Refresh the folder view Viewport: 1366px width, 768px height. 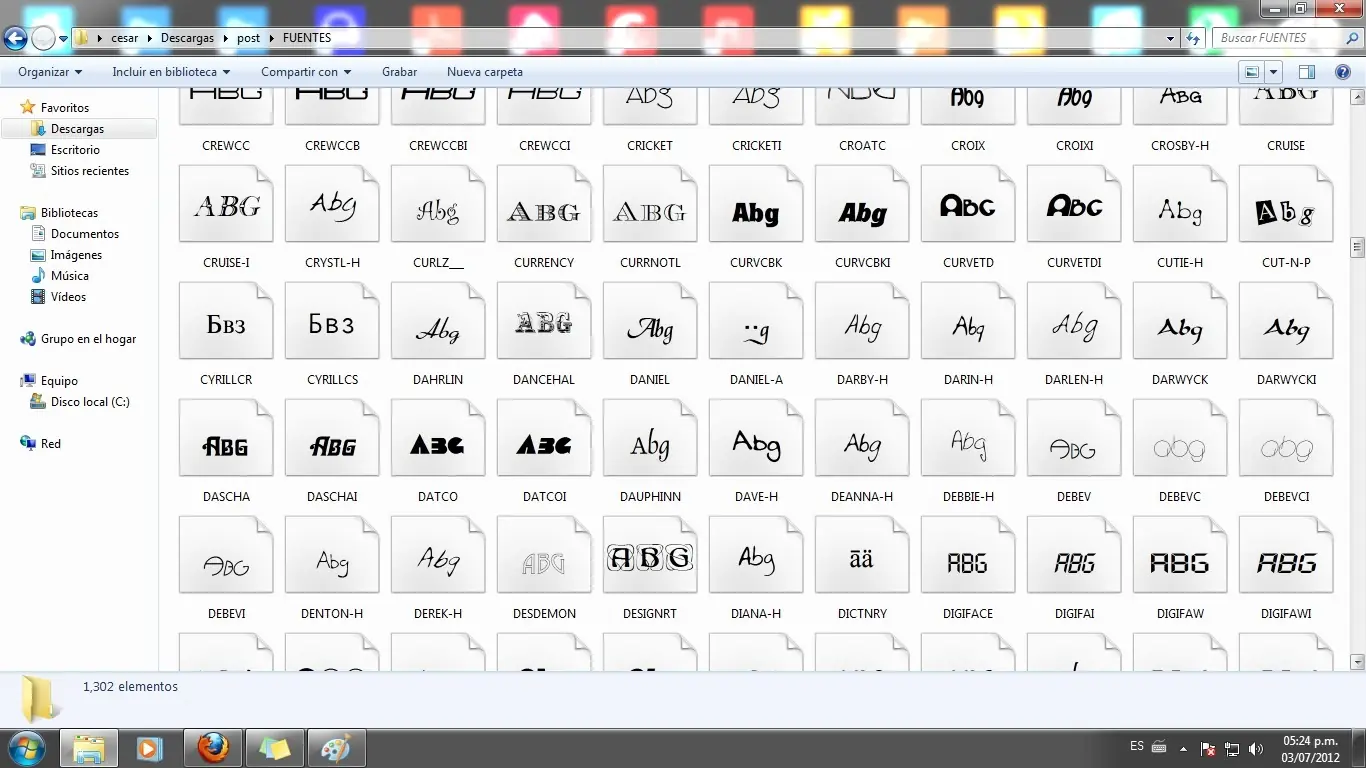(1192, 38)
